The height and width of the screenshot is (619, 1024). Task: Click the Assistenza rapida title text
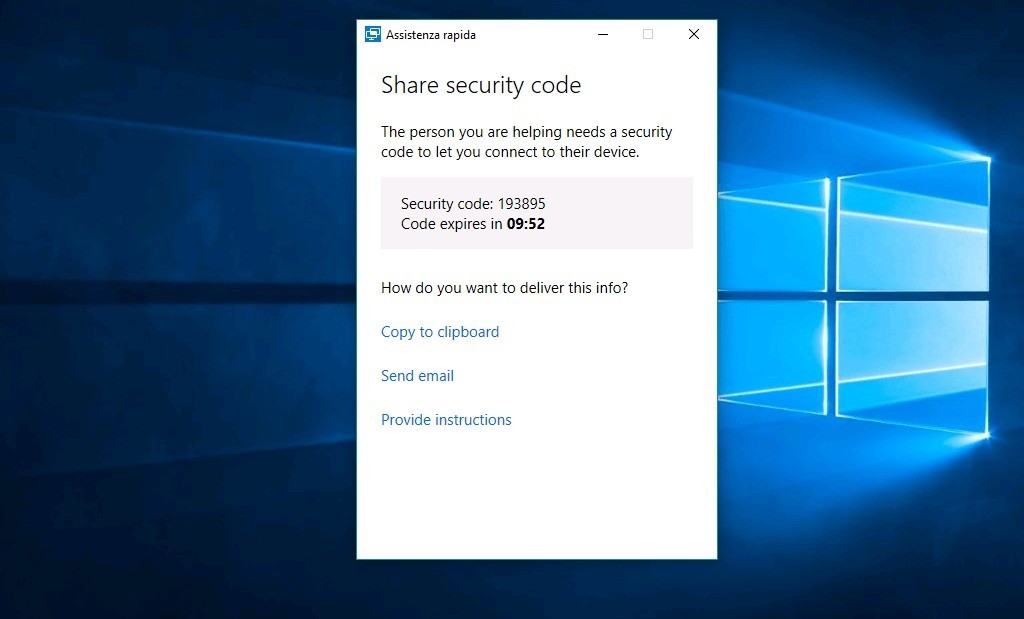coord(431,35)
